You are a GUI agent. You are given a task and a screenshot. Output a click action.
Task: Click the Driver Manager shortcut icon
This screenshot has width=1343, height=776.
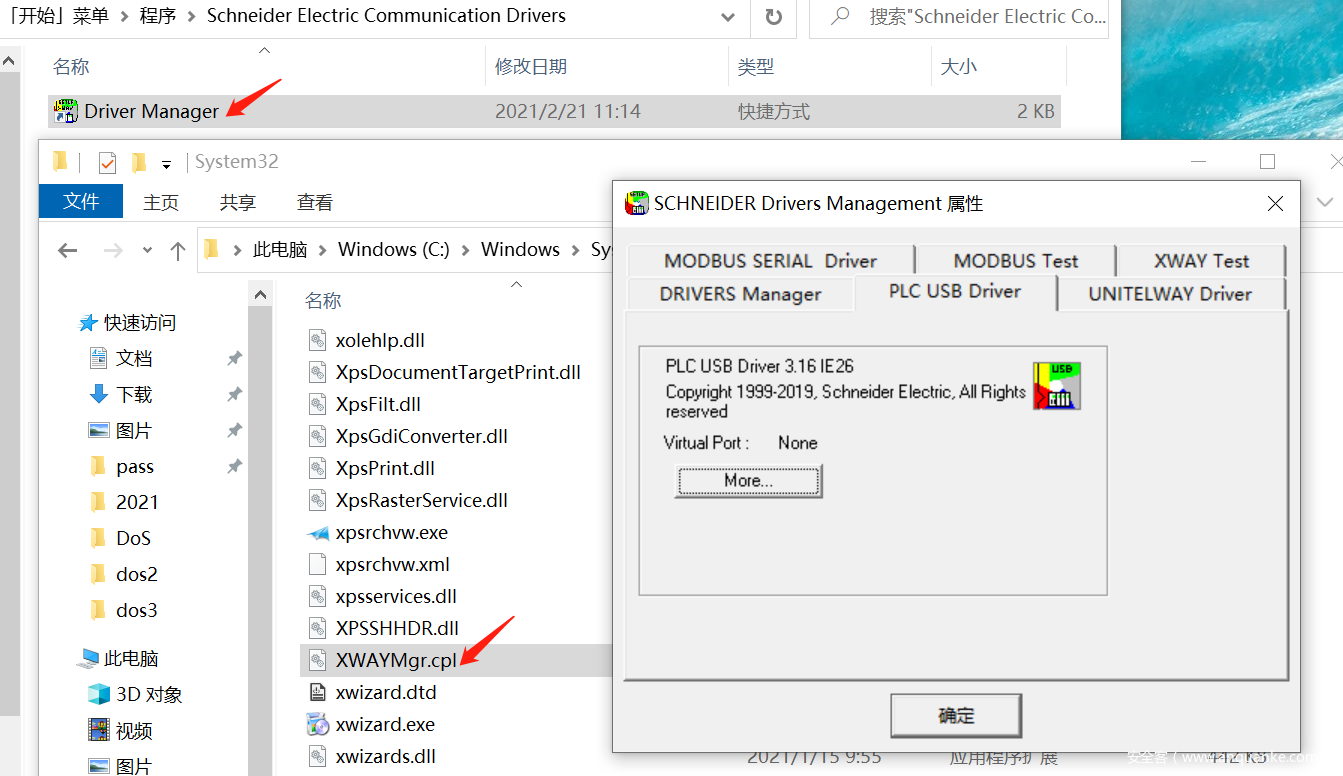click(66, 111)
